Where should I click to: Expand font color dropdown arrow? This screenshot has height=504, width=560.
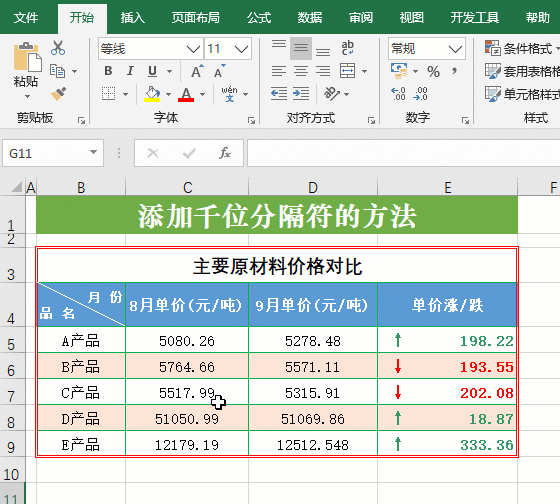(x=202, y=94)
